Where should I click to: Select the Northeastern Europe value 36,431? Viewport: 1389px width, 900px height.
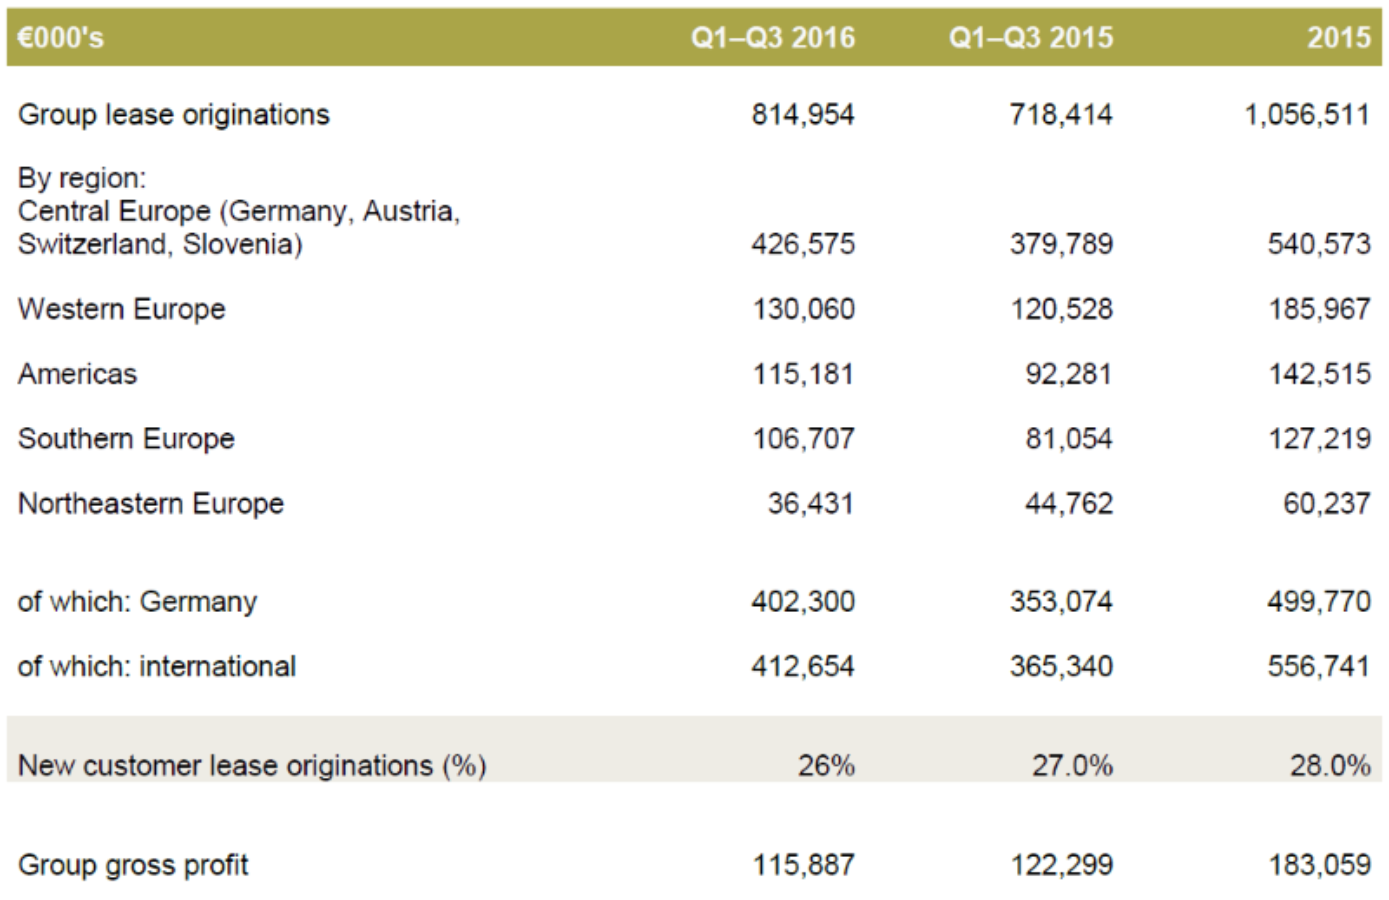[x=810, y=504]
